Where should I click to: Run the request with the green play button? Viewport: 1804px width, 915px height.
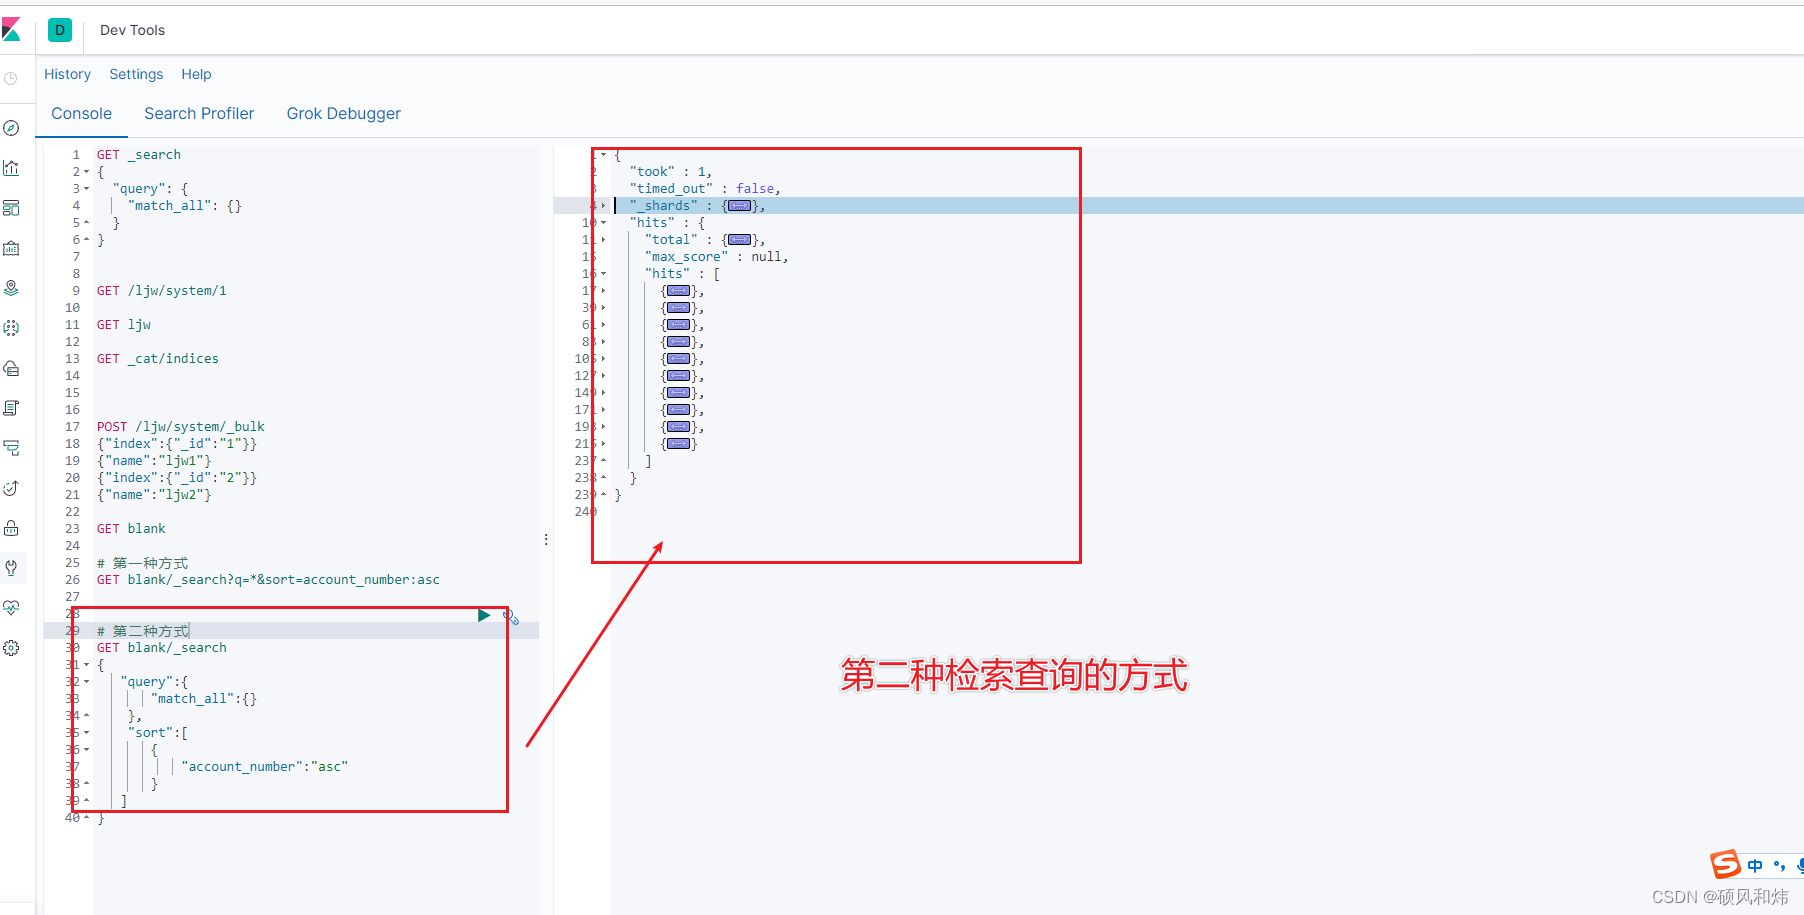point(484,614)
